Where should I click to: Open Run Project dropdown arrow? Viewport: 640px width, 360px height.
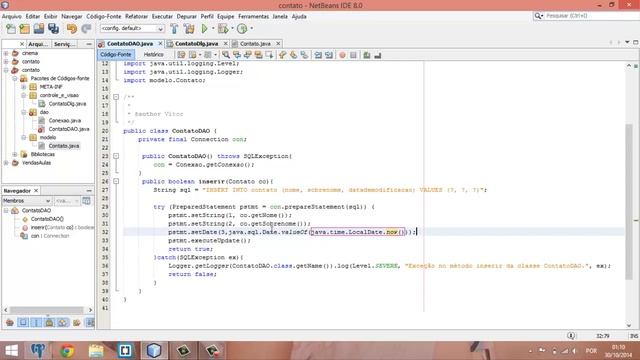[213, 28]
